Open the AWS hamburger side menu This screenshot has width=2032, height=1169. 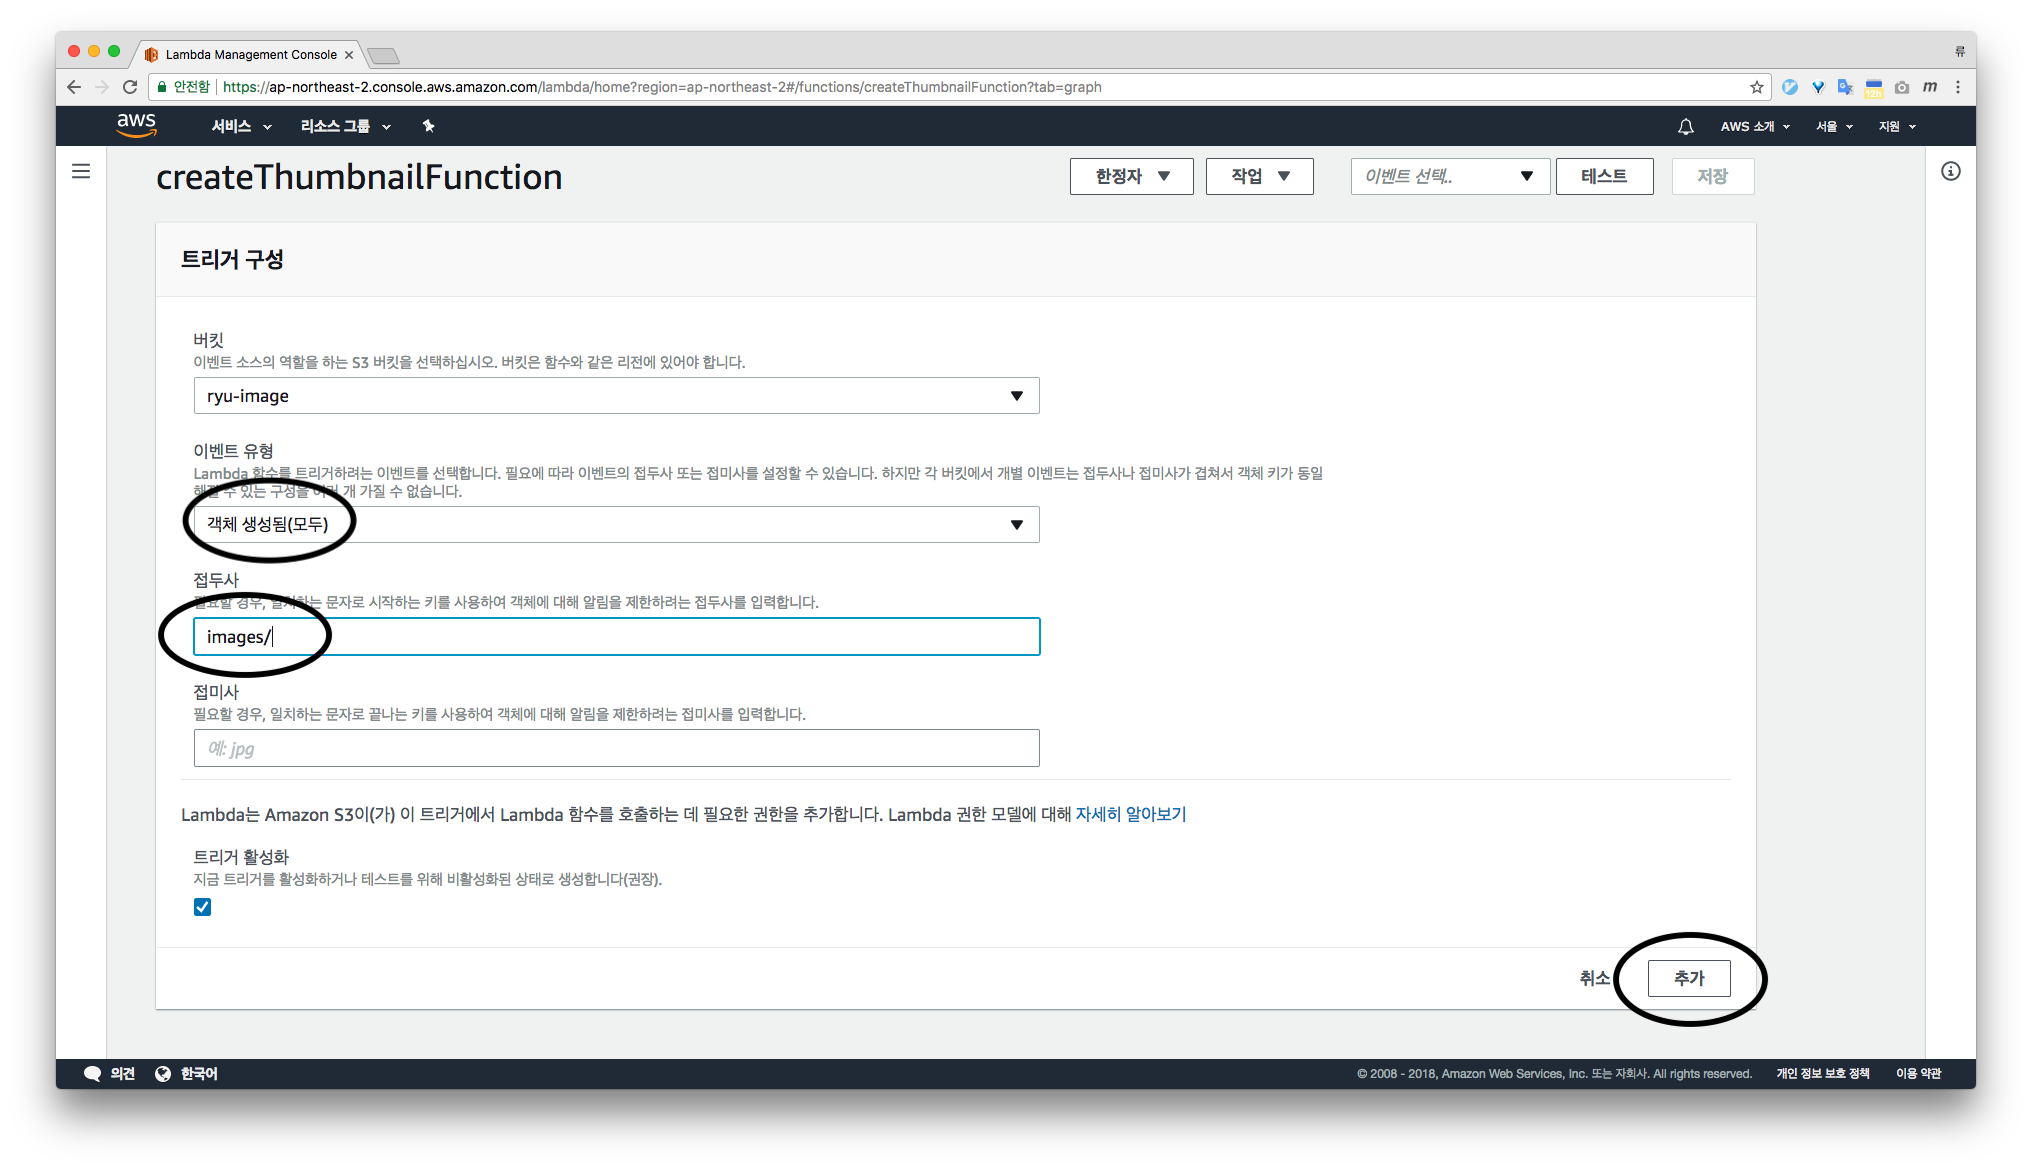[x=81, y=171]
